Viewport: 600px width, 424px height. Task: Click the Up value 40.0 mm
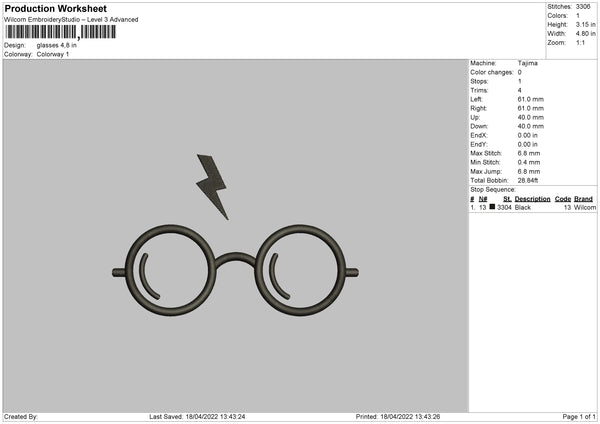530,117
